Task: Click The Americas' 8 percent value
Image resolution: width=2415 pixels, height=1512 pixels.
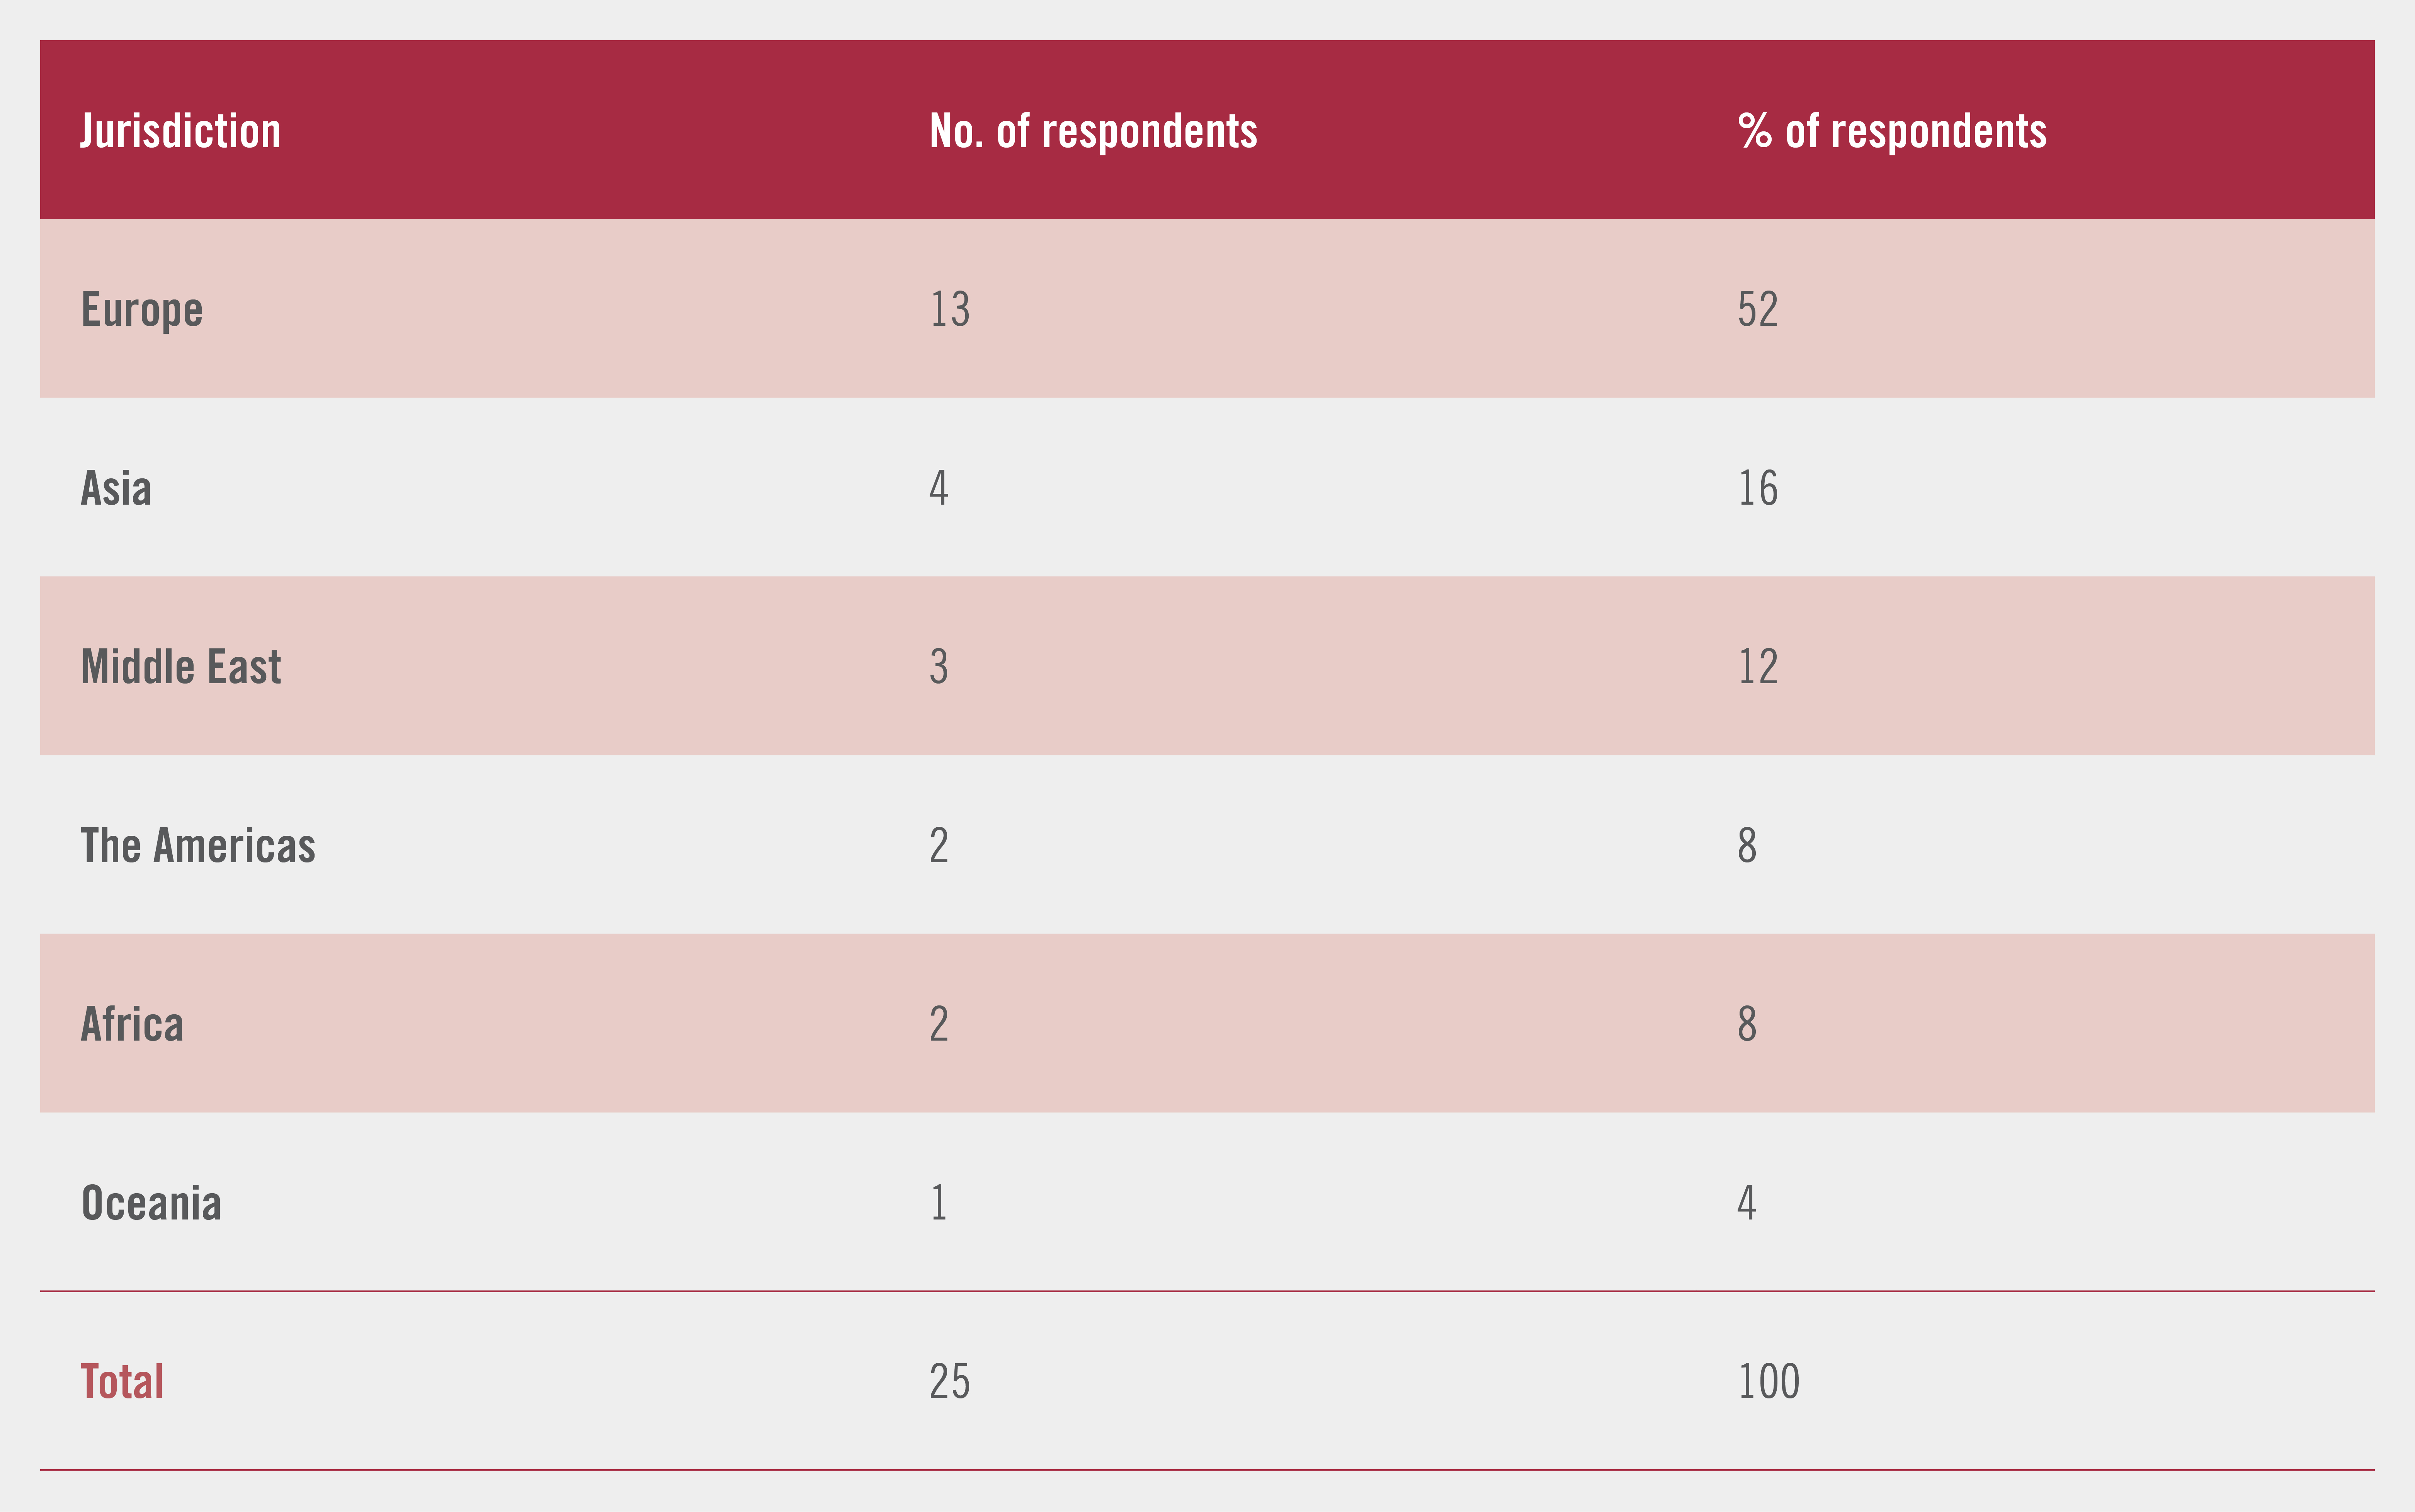Action: [1746, 846]
